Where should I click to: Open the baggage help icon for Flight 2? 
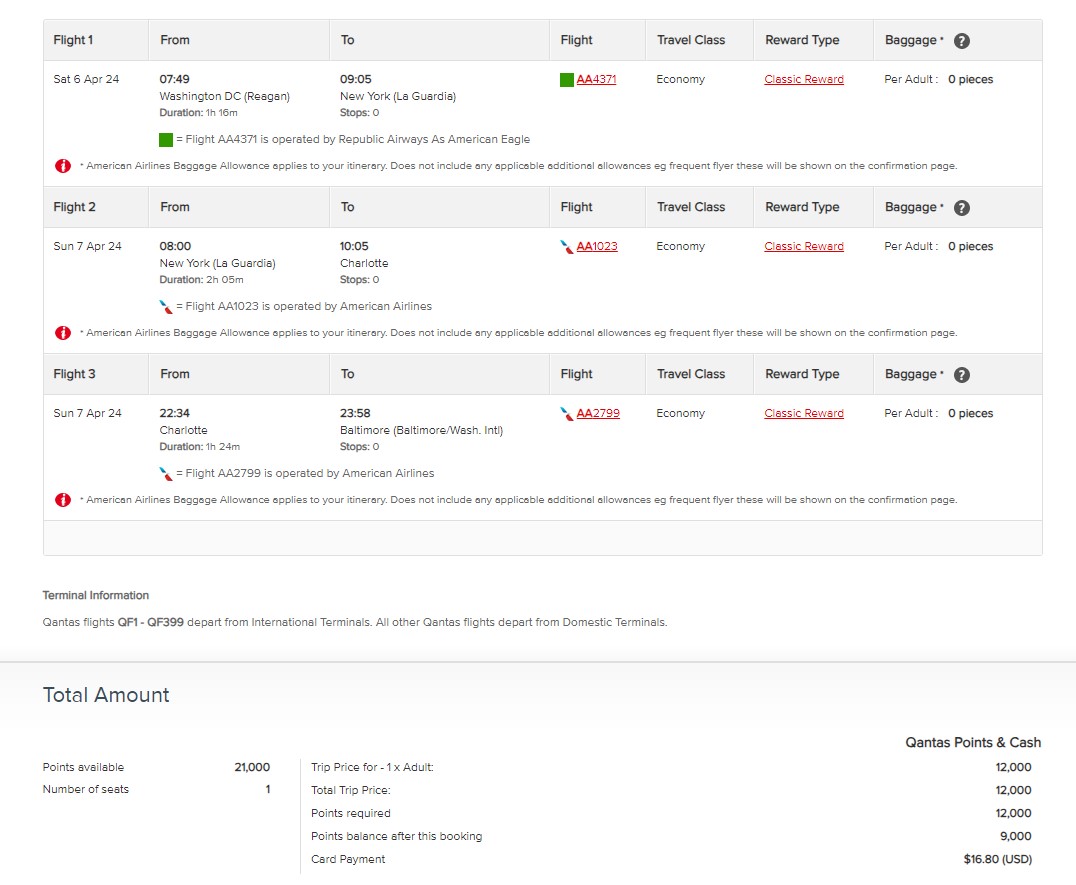tap(961, 207)
